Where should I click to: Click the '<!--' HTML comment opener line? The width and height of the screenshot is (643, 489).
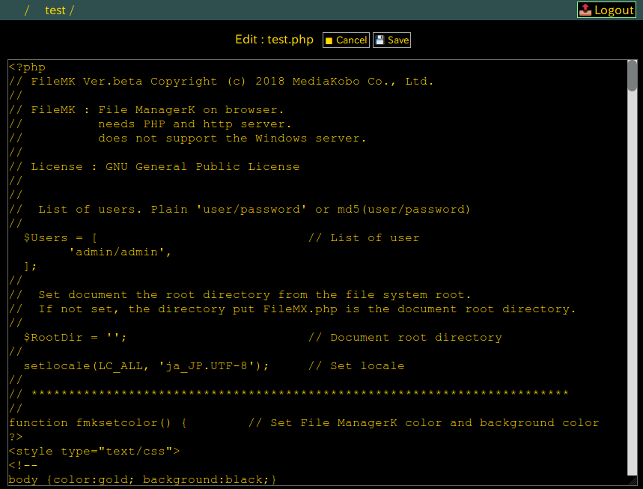[x=23, y=466]
